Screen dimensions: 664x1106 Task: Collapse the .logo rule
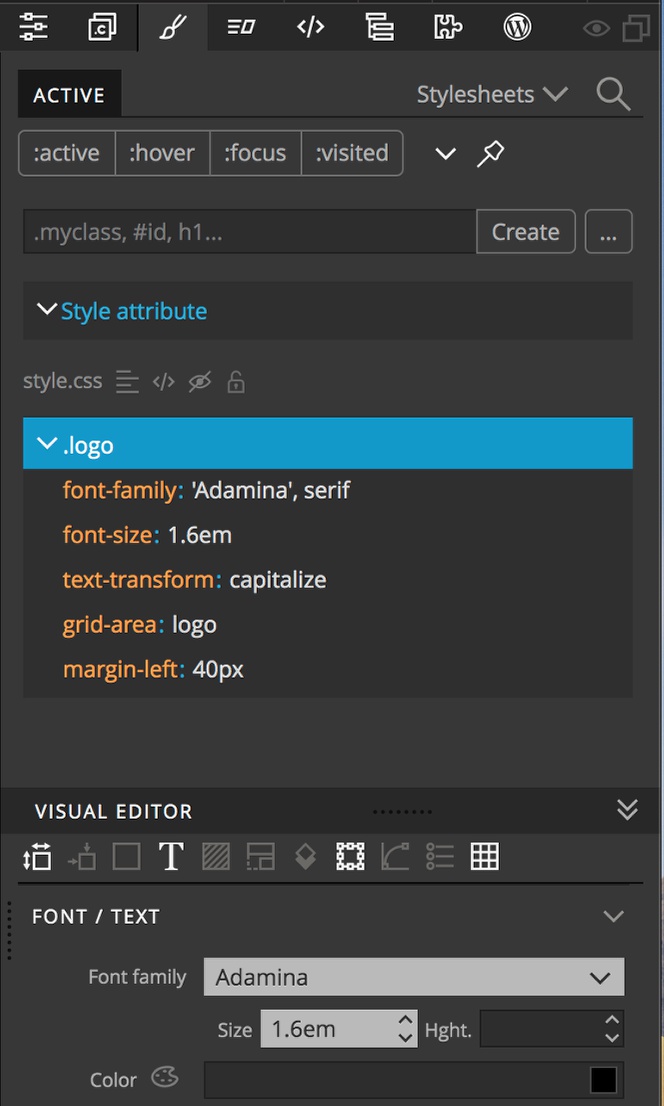(x=46, y=444)
